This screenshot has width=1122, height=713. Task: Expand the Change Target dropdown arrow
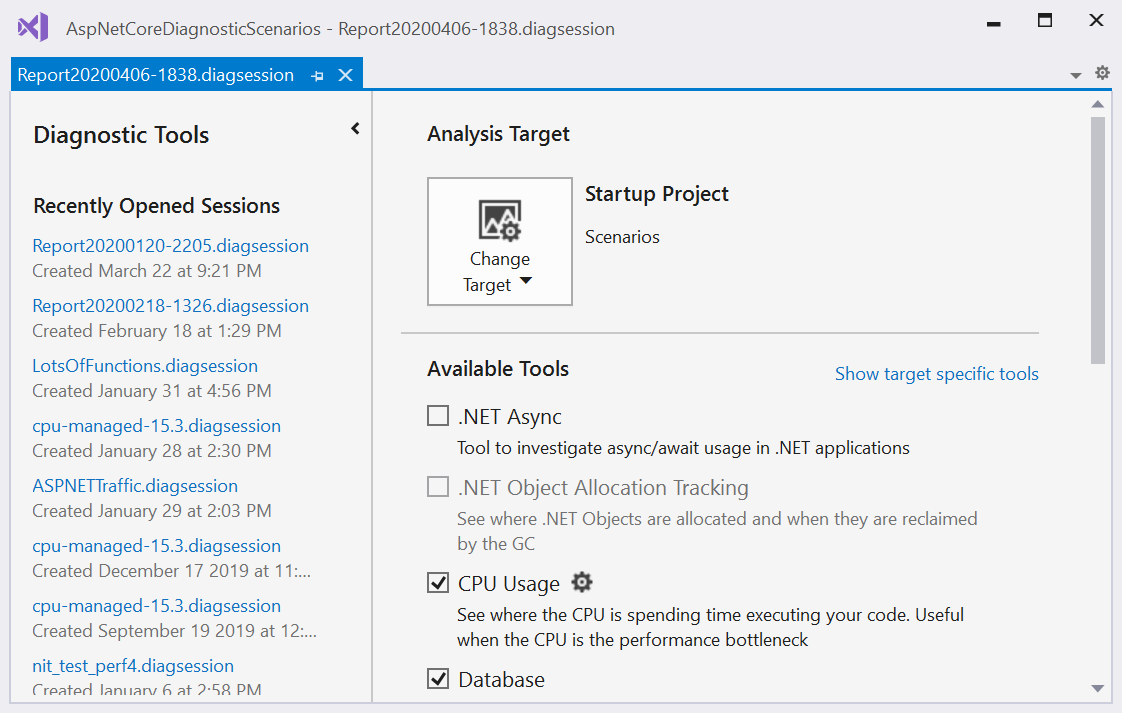coord(525,283)
